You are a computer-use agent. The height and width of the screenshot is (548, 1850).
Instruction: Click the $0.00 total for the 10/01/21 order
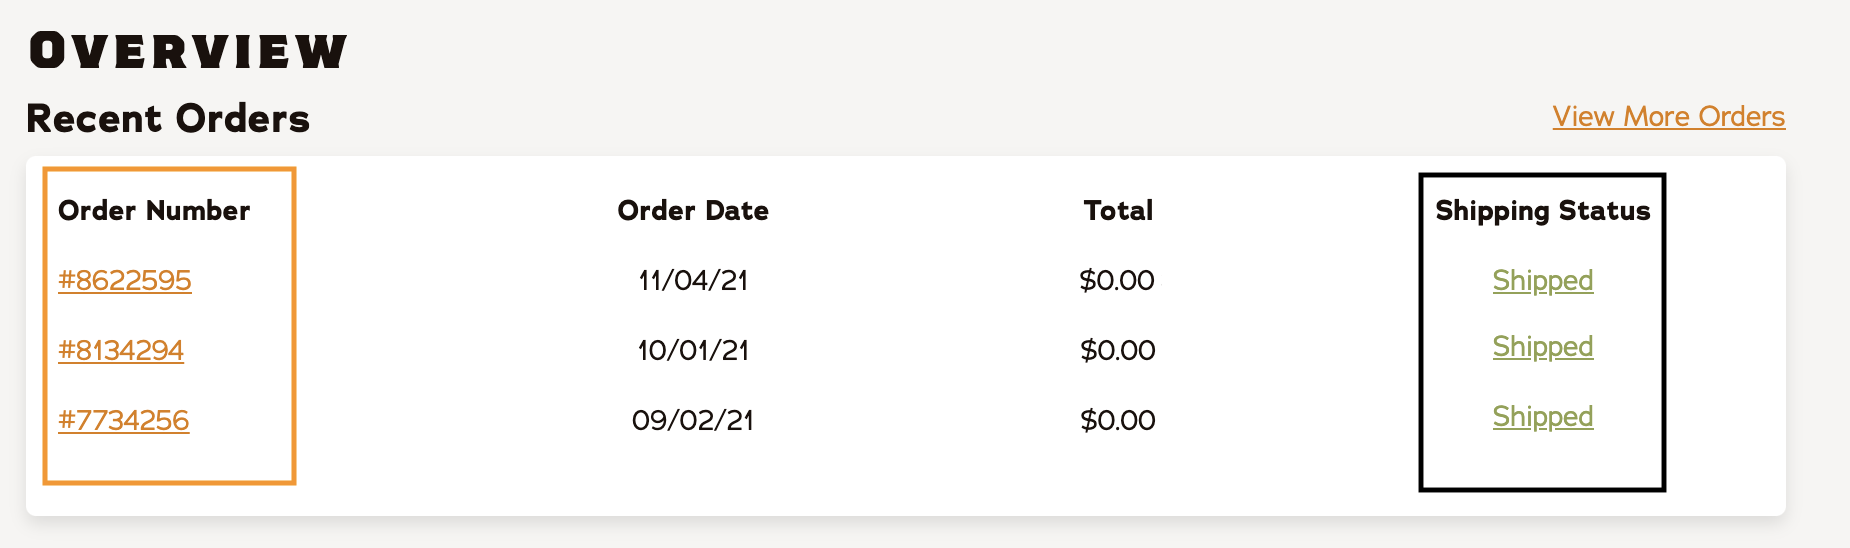tap(1117, 350)
